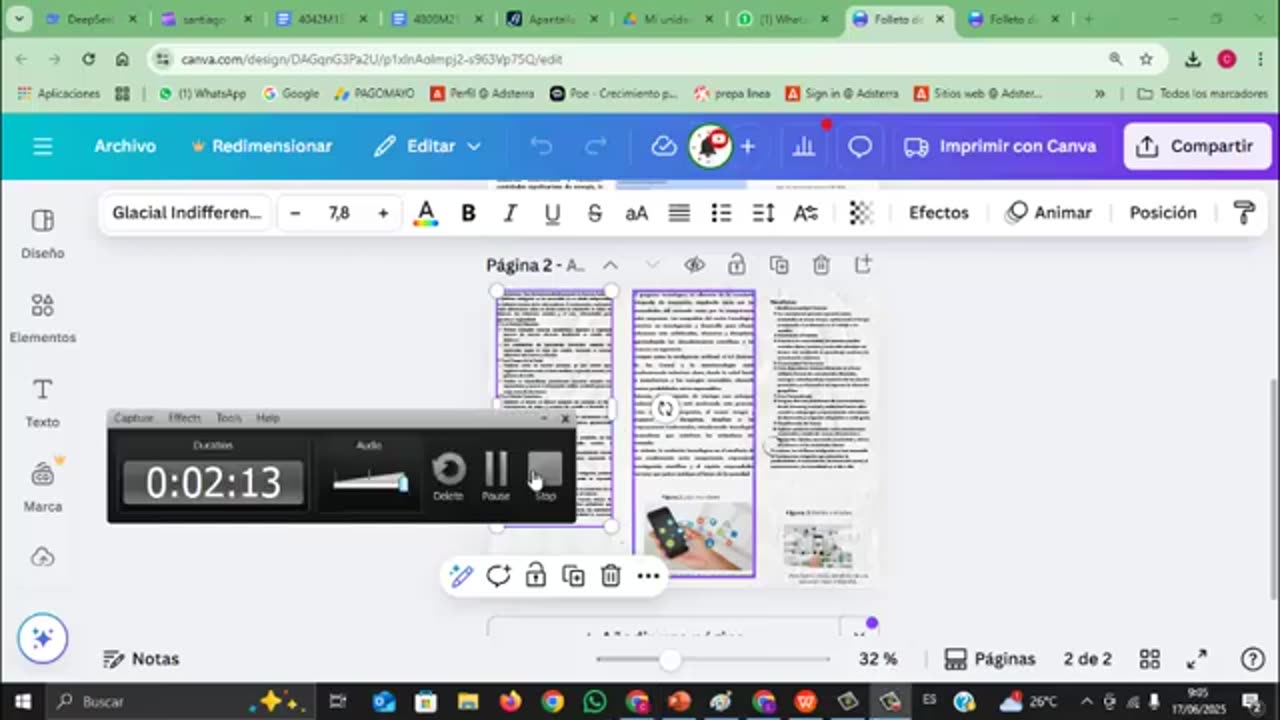Image resolution: width=1280 pixels, height=720 pixels.
Task: Add a new page after Página 2
Action: (862, 265)
